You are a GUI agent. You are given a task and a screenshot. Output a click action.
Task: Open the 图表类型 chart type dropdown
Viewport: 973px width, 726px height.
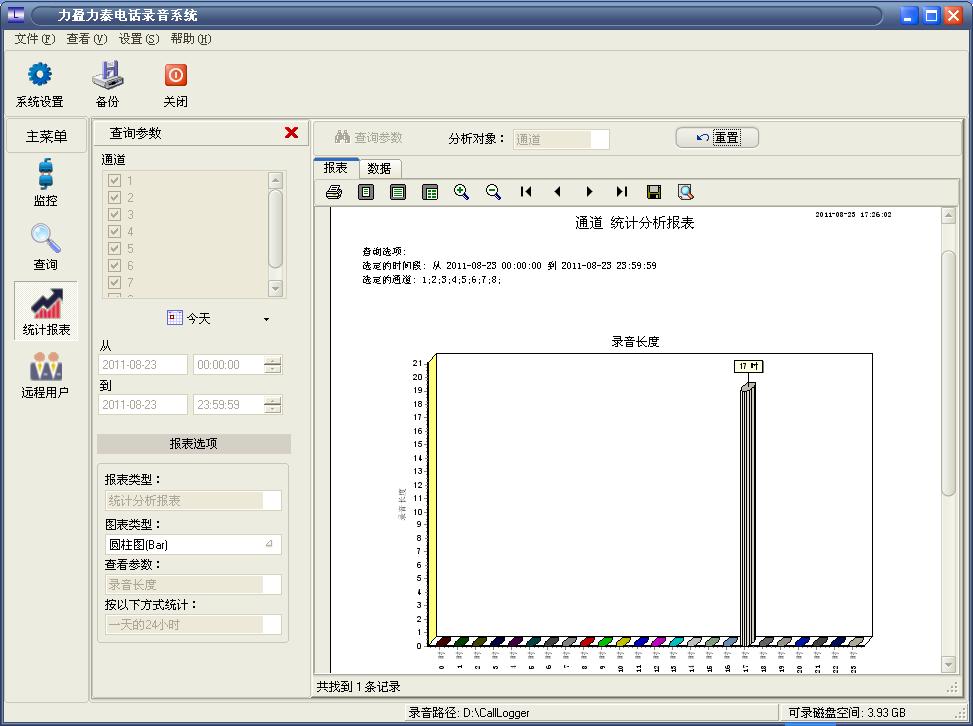pos(269,544)
